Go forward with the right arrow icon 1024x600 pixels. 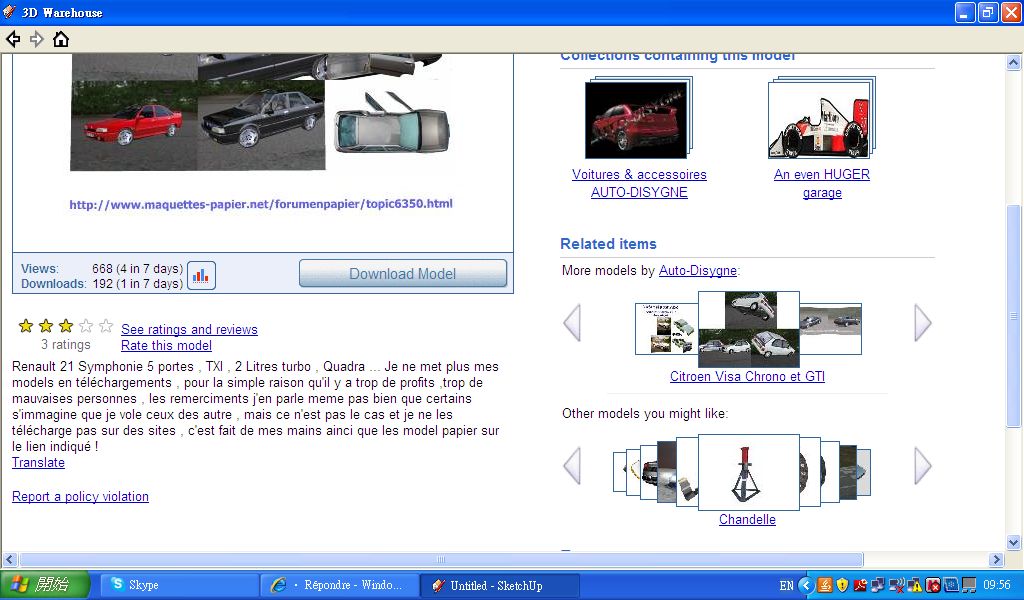(37, 40)
